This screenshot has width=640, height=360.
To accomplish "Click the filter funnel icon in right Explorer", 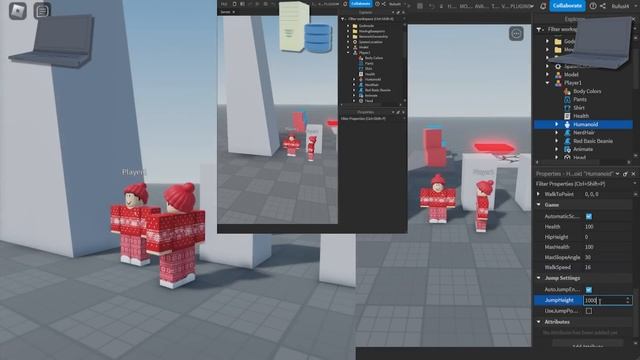I will [x=539, y=29].
